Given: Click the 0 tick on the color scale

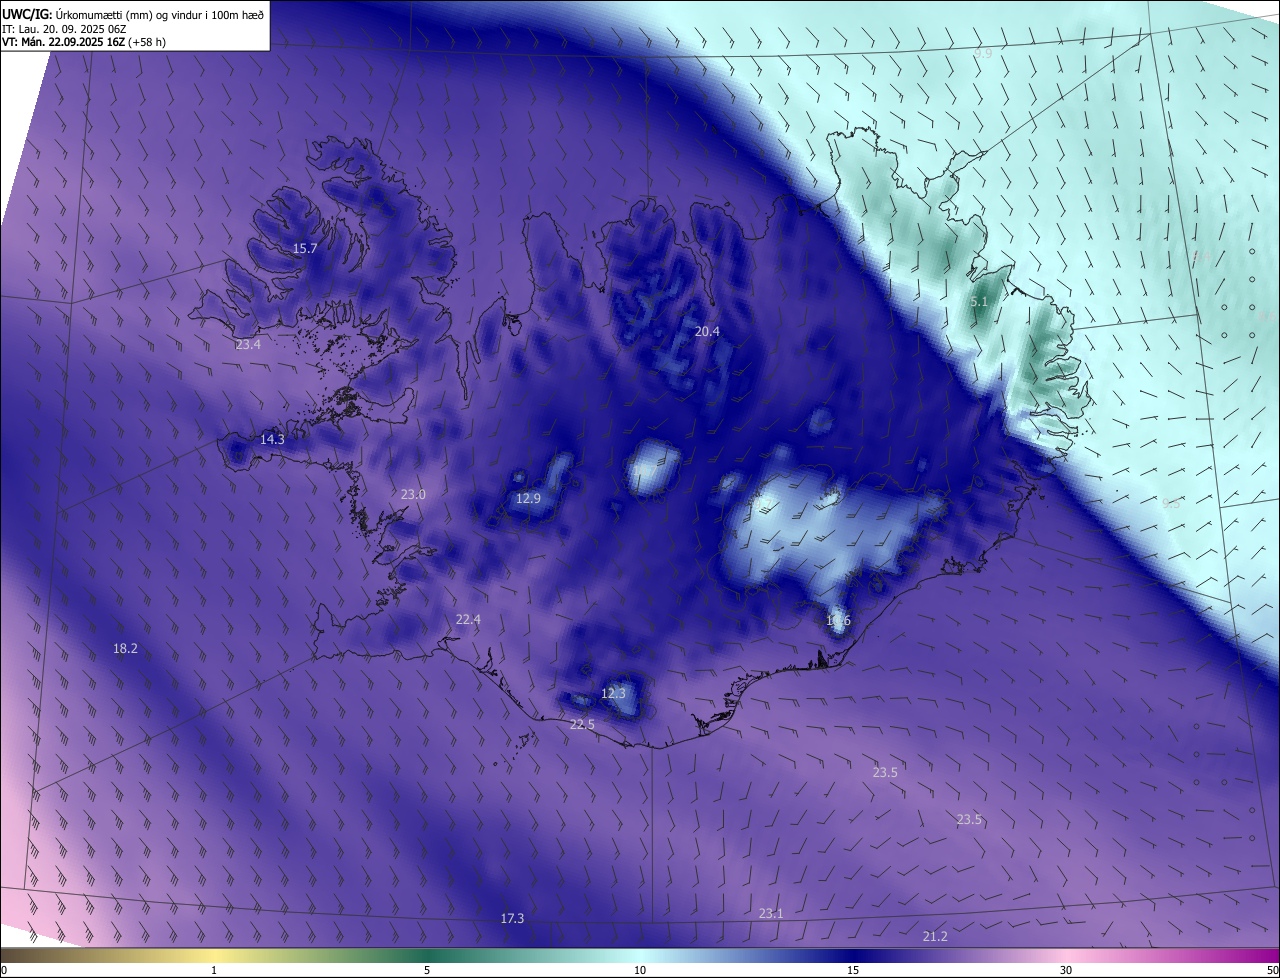Looking at the screenshot, I should (4, 970).
